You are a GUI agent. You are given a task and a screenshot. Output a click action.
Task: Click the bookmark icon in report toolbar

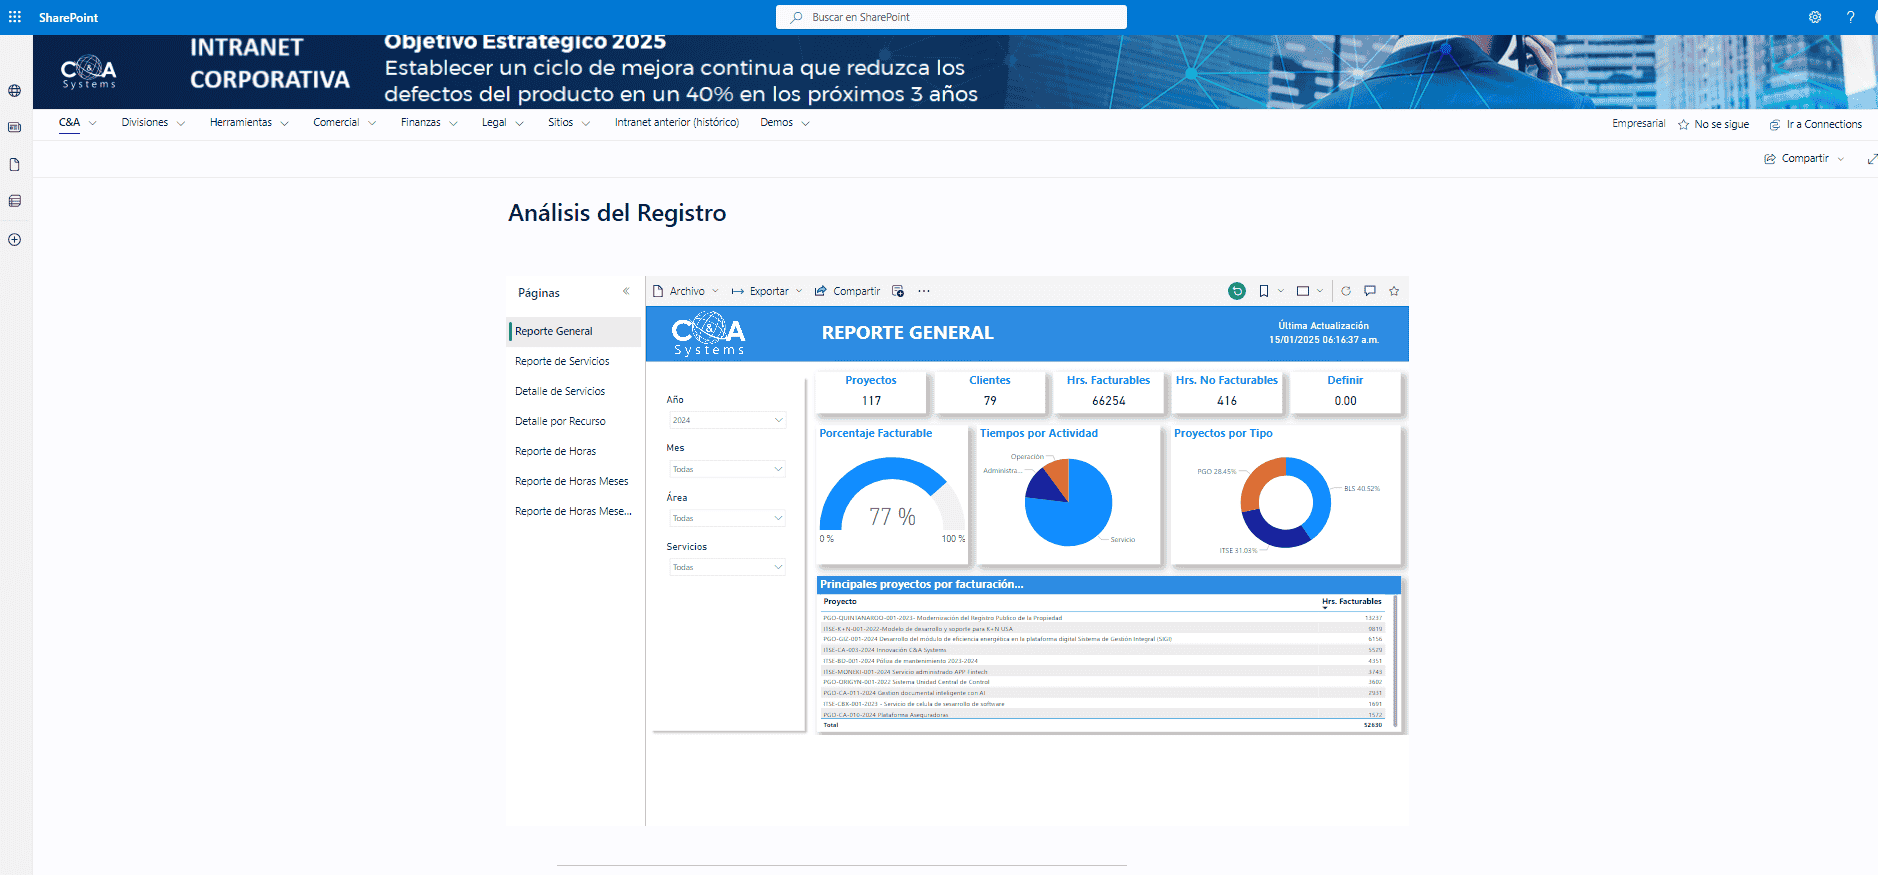(1264, 291)
